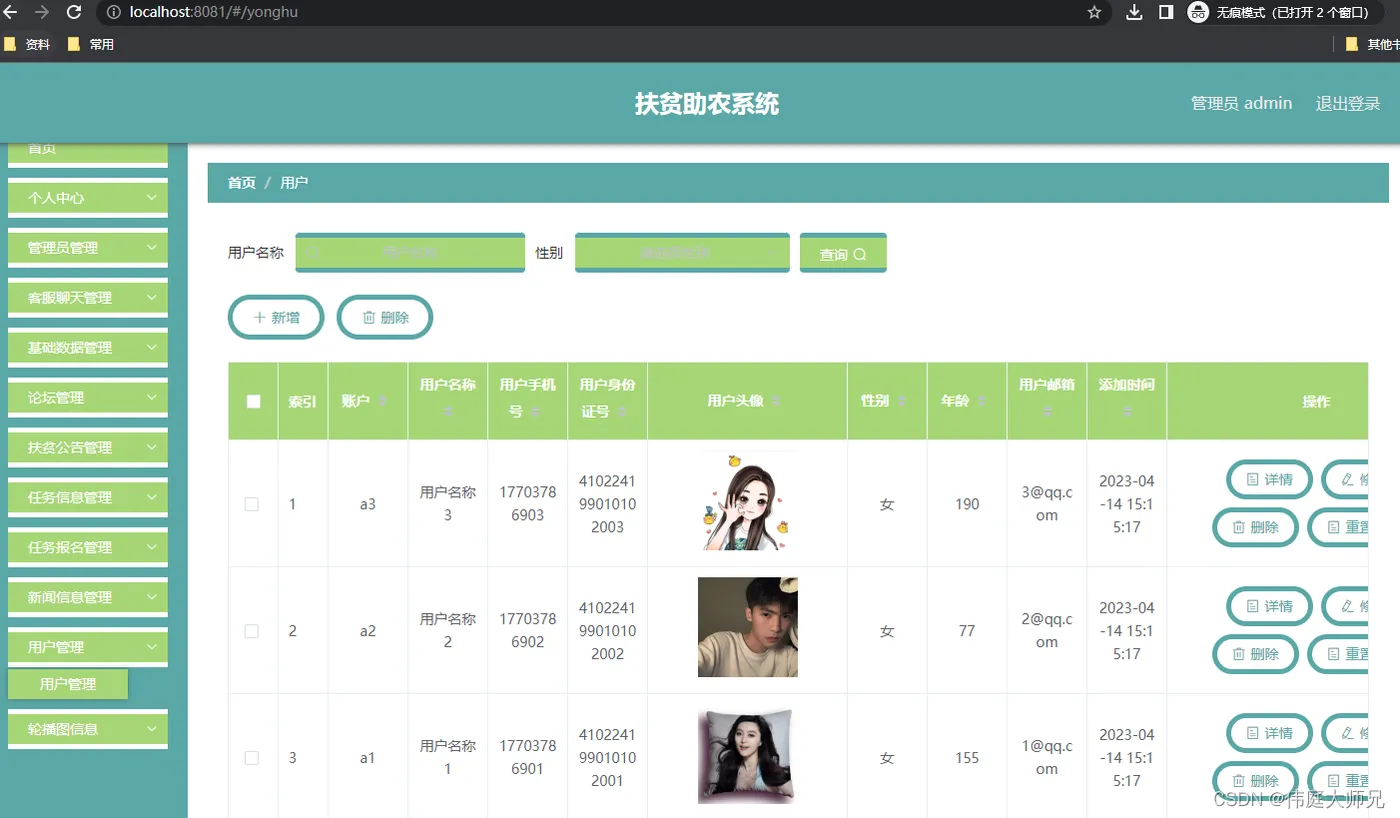The width and height of the screenshot is (1400, 818).
Task: Open the 资料 bookmarks folder
Action: (27, 44)
